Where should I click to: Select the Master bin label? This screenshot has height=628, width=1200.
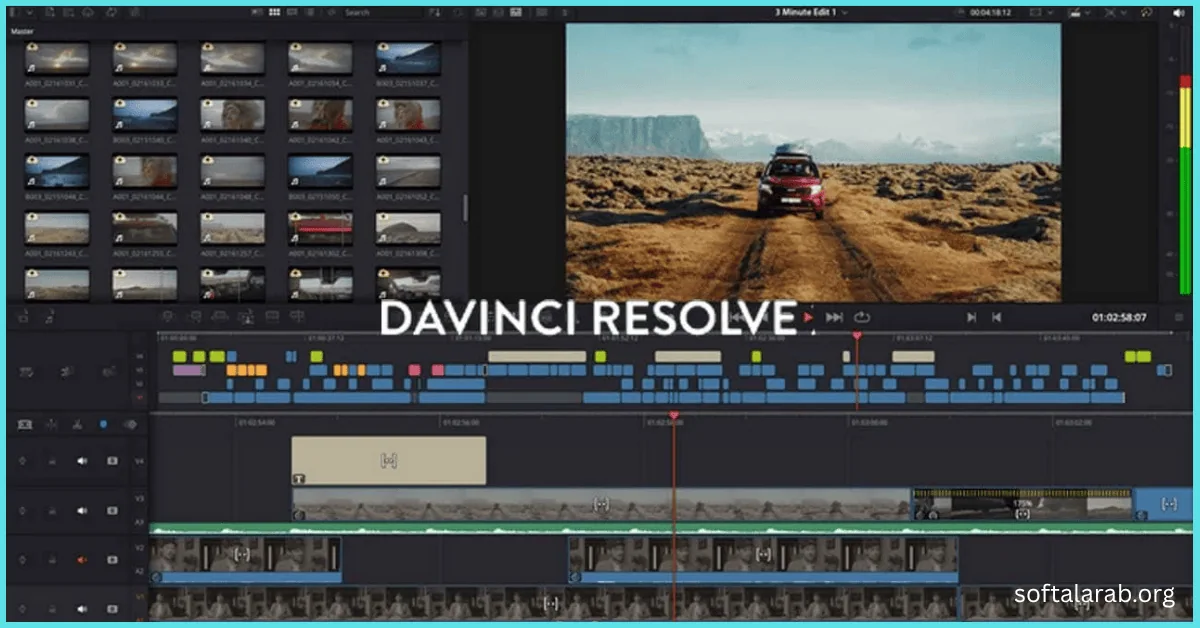click(x=23, y=32)
